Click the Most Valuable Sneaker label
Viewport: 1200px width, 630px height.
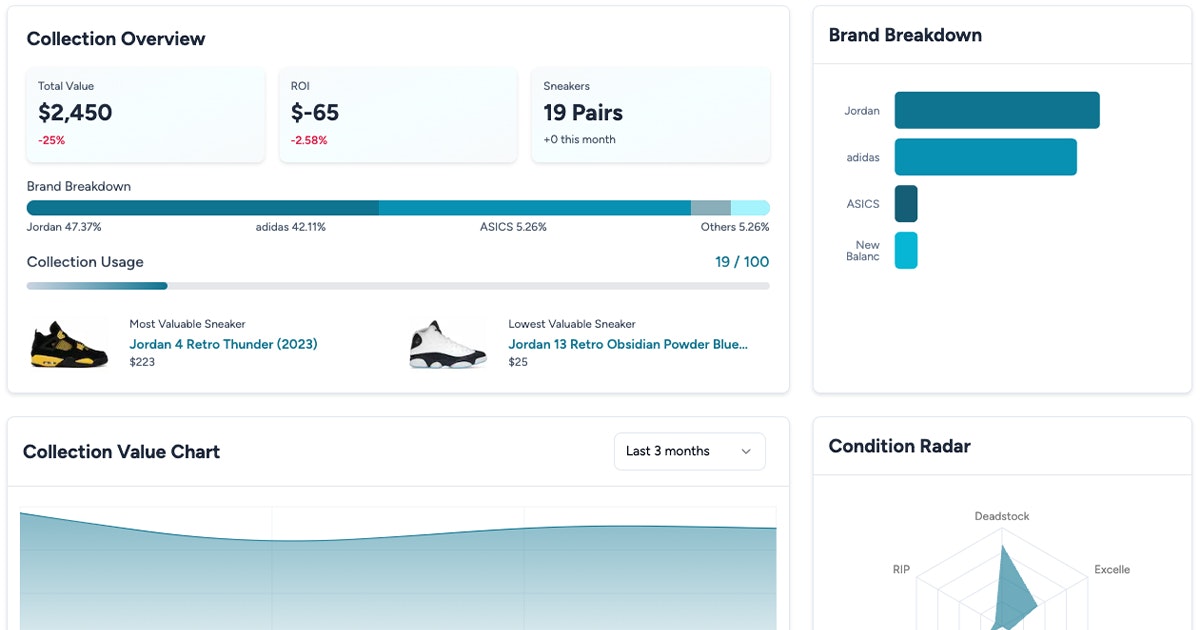click(187, 324)
